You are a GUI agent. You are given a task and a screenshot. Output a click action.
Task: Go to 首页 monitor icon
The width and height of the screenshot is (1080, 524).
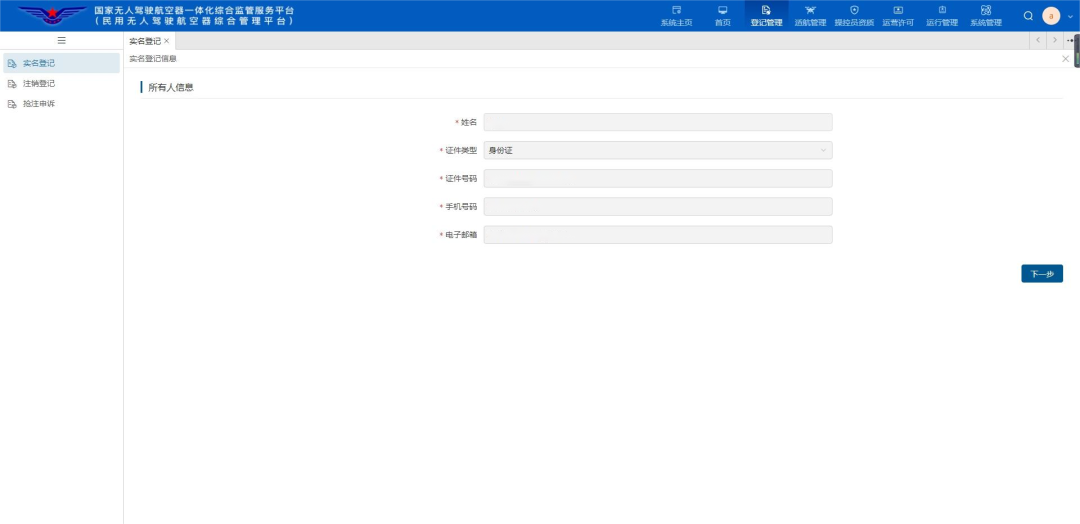[x=723, y=10]
